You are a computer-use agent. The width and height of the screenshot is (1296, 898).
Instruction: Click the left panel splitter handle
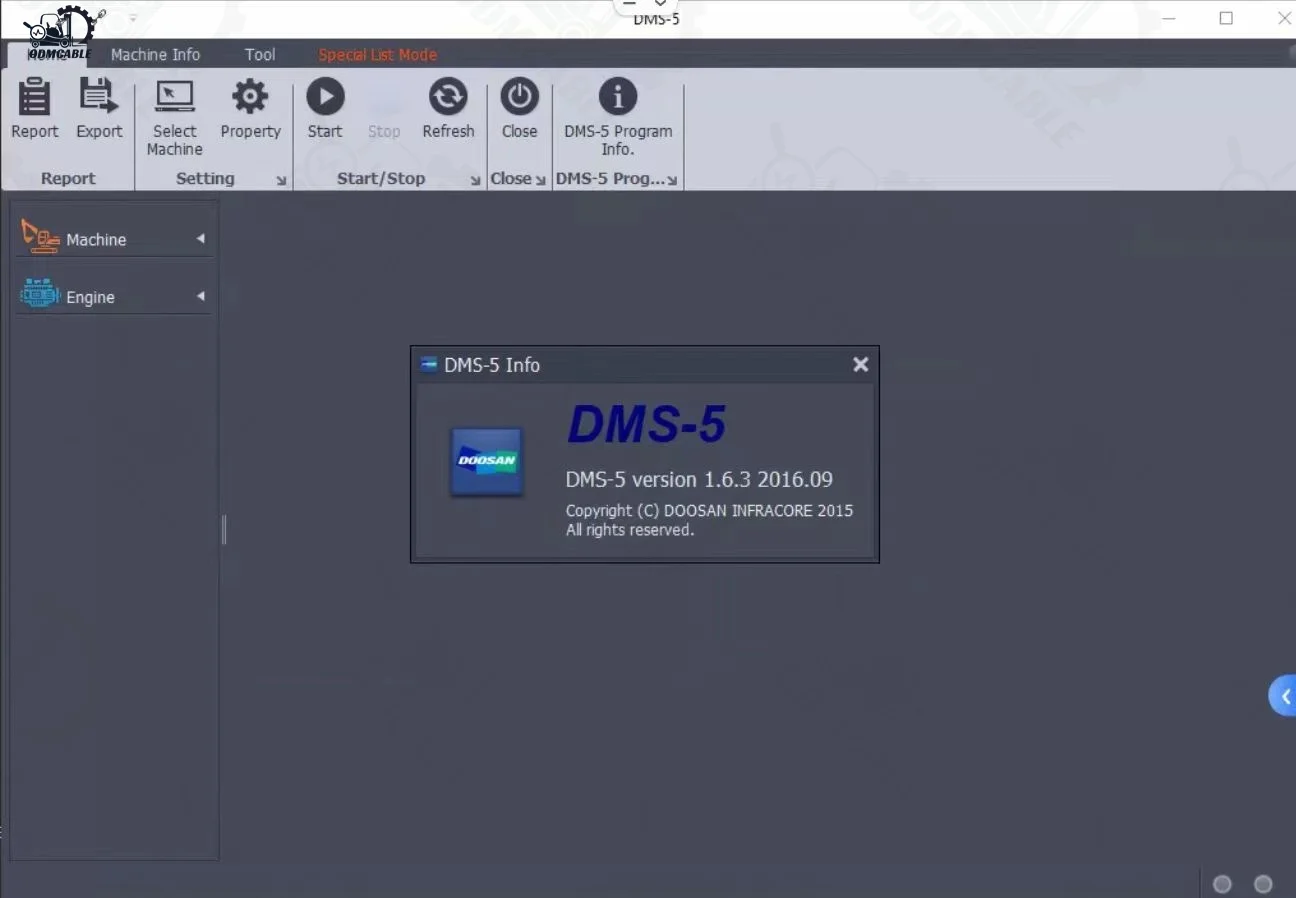point(224,530)
